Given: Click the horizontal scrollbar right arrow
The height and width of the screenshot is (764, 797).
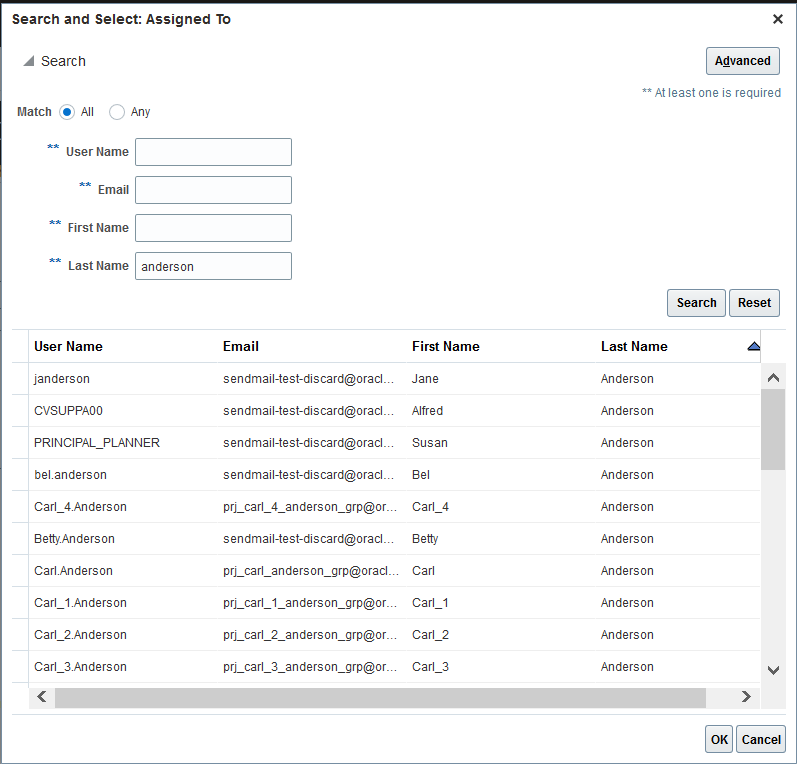Looking at the screenshot, I should point(746,696).
